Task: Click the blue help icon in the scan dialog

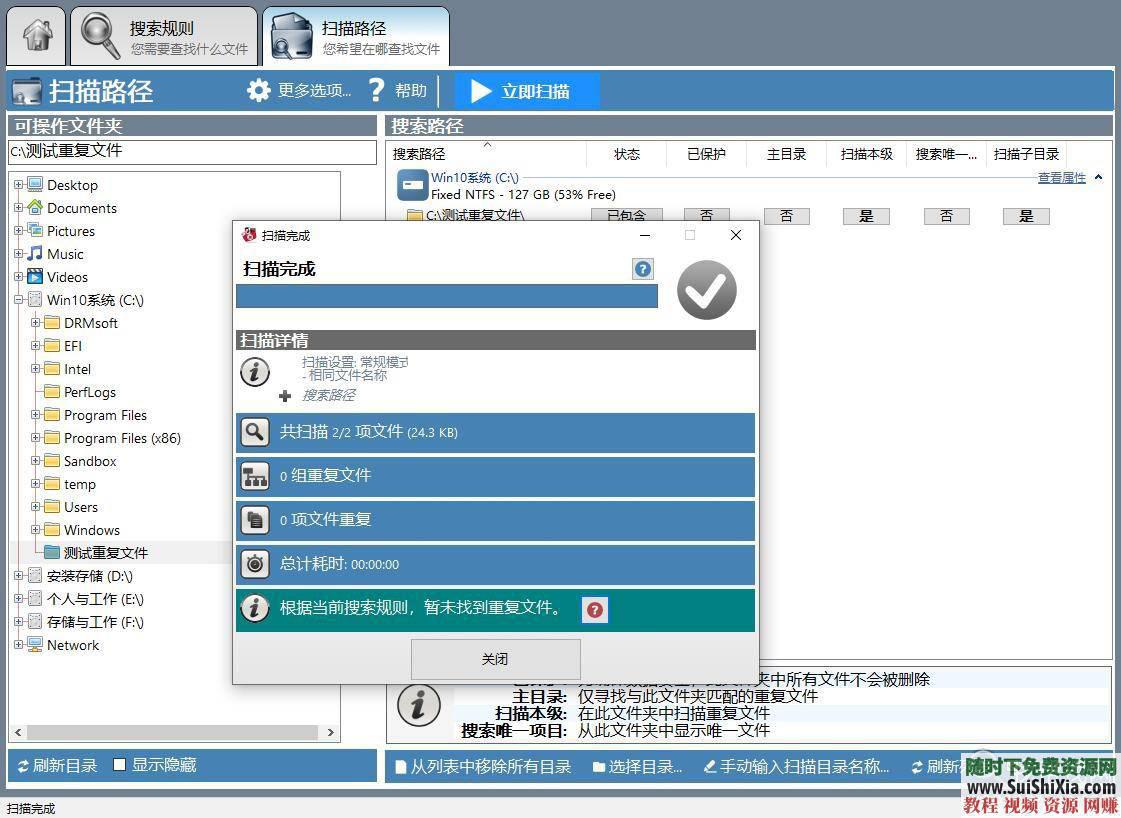Action: pyautogui.click(x=642, y=268)
